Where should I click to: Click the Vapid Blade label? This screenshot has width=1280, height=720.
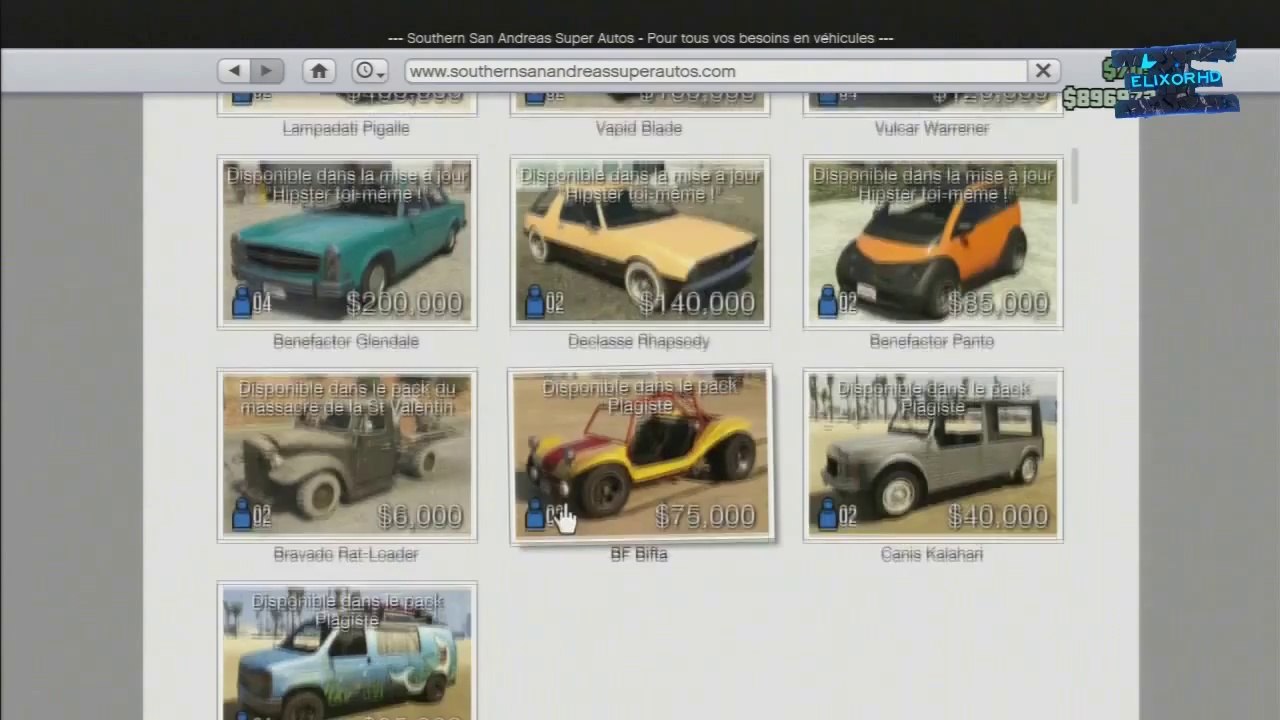pyautogui.click(x=639, y=128)
